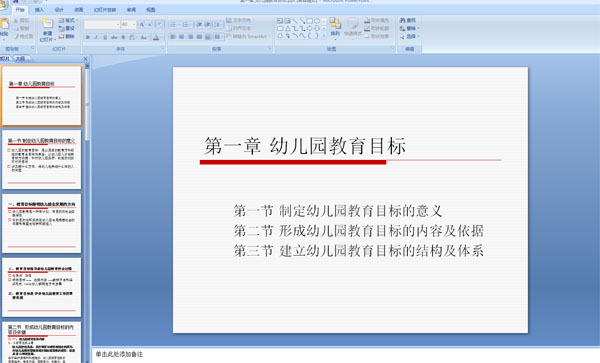Click the font color button
The image size is (600, 363).
coord(156,37)
